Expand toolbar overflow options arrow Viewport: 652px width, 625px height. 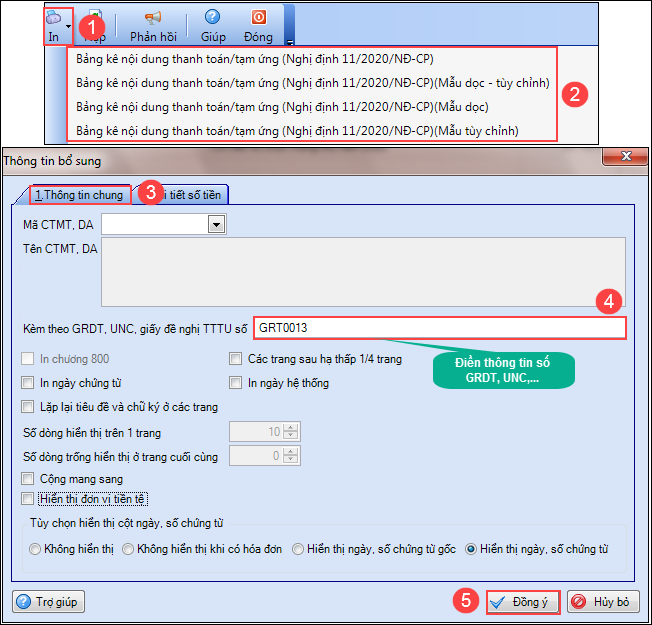pyautogui.click(x=290, y=42)
